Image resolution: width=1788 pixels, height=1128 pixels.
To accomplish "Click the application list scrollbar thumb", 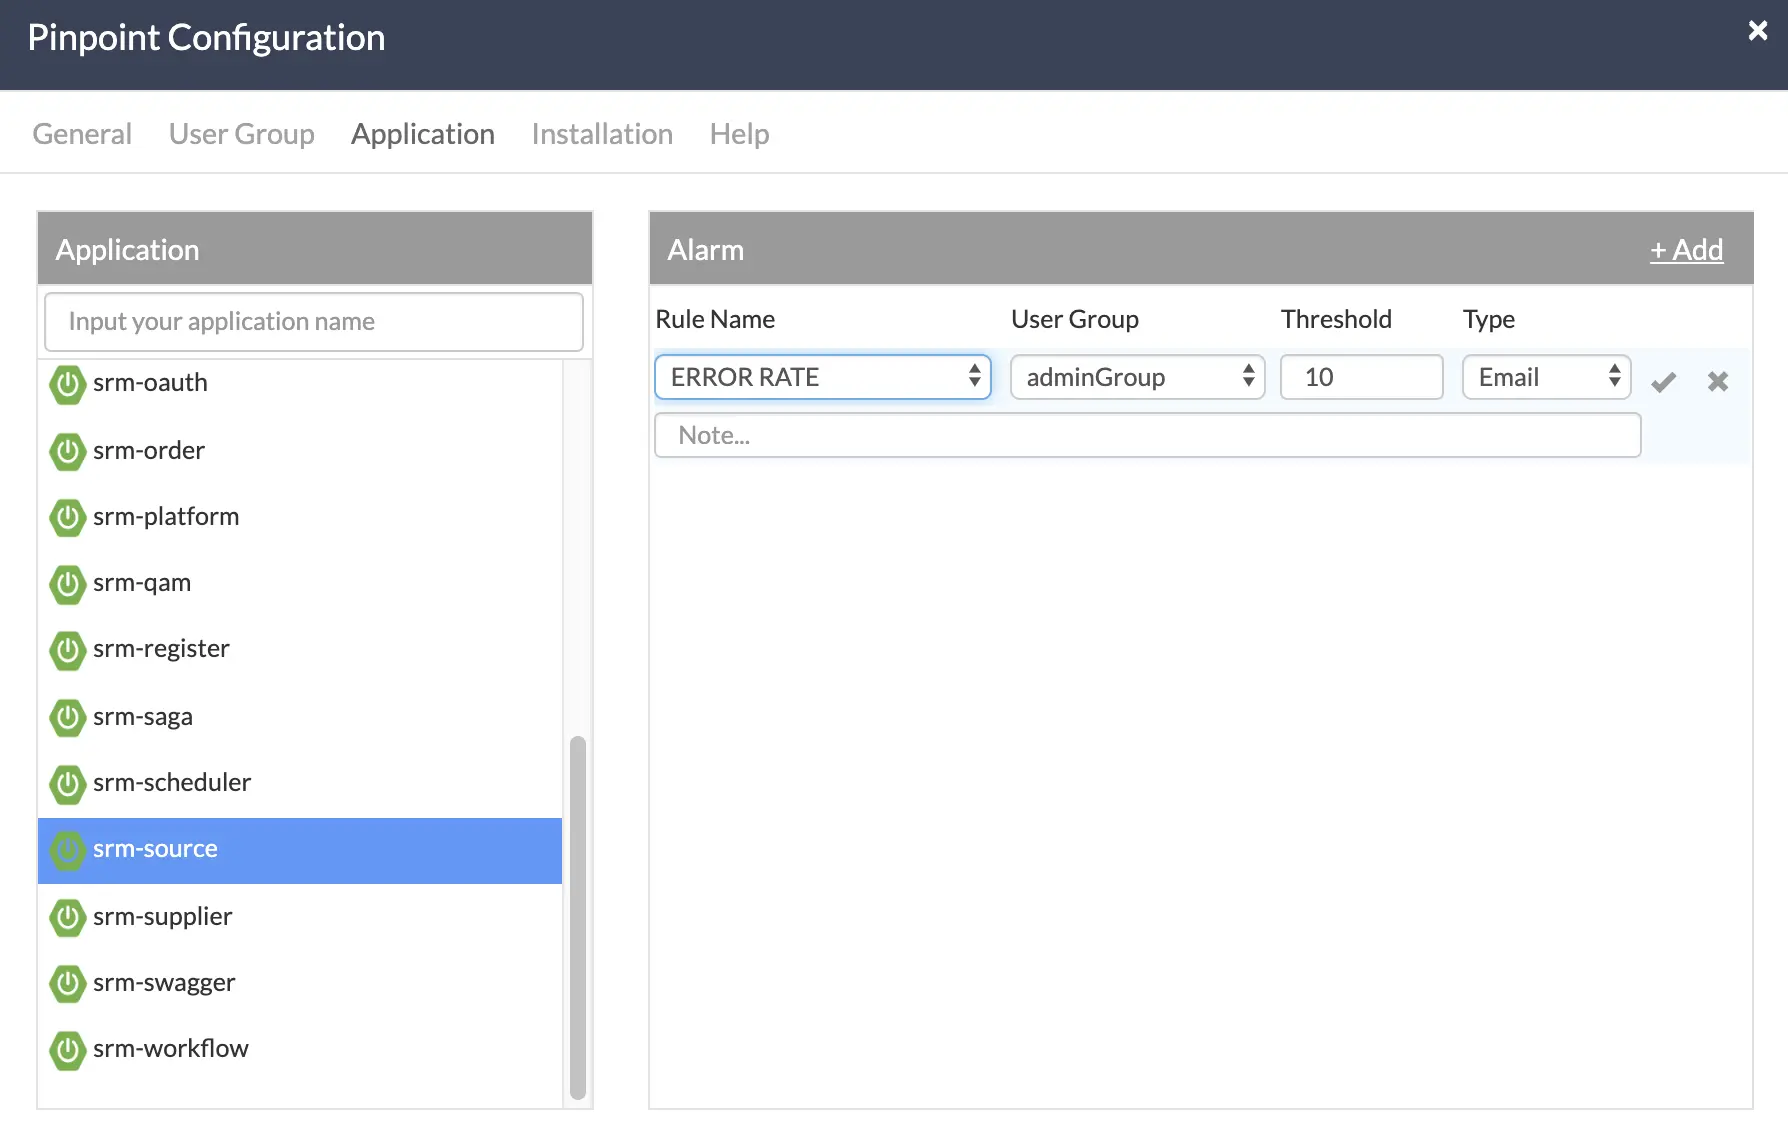I will (578, 918).
